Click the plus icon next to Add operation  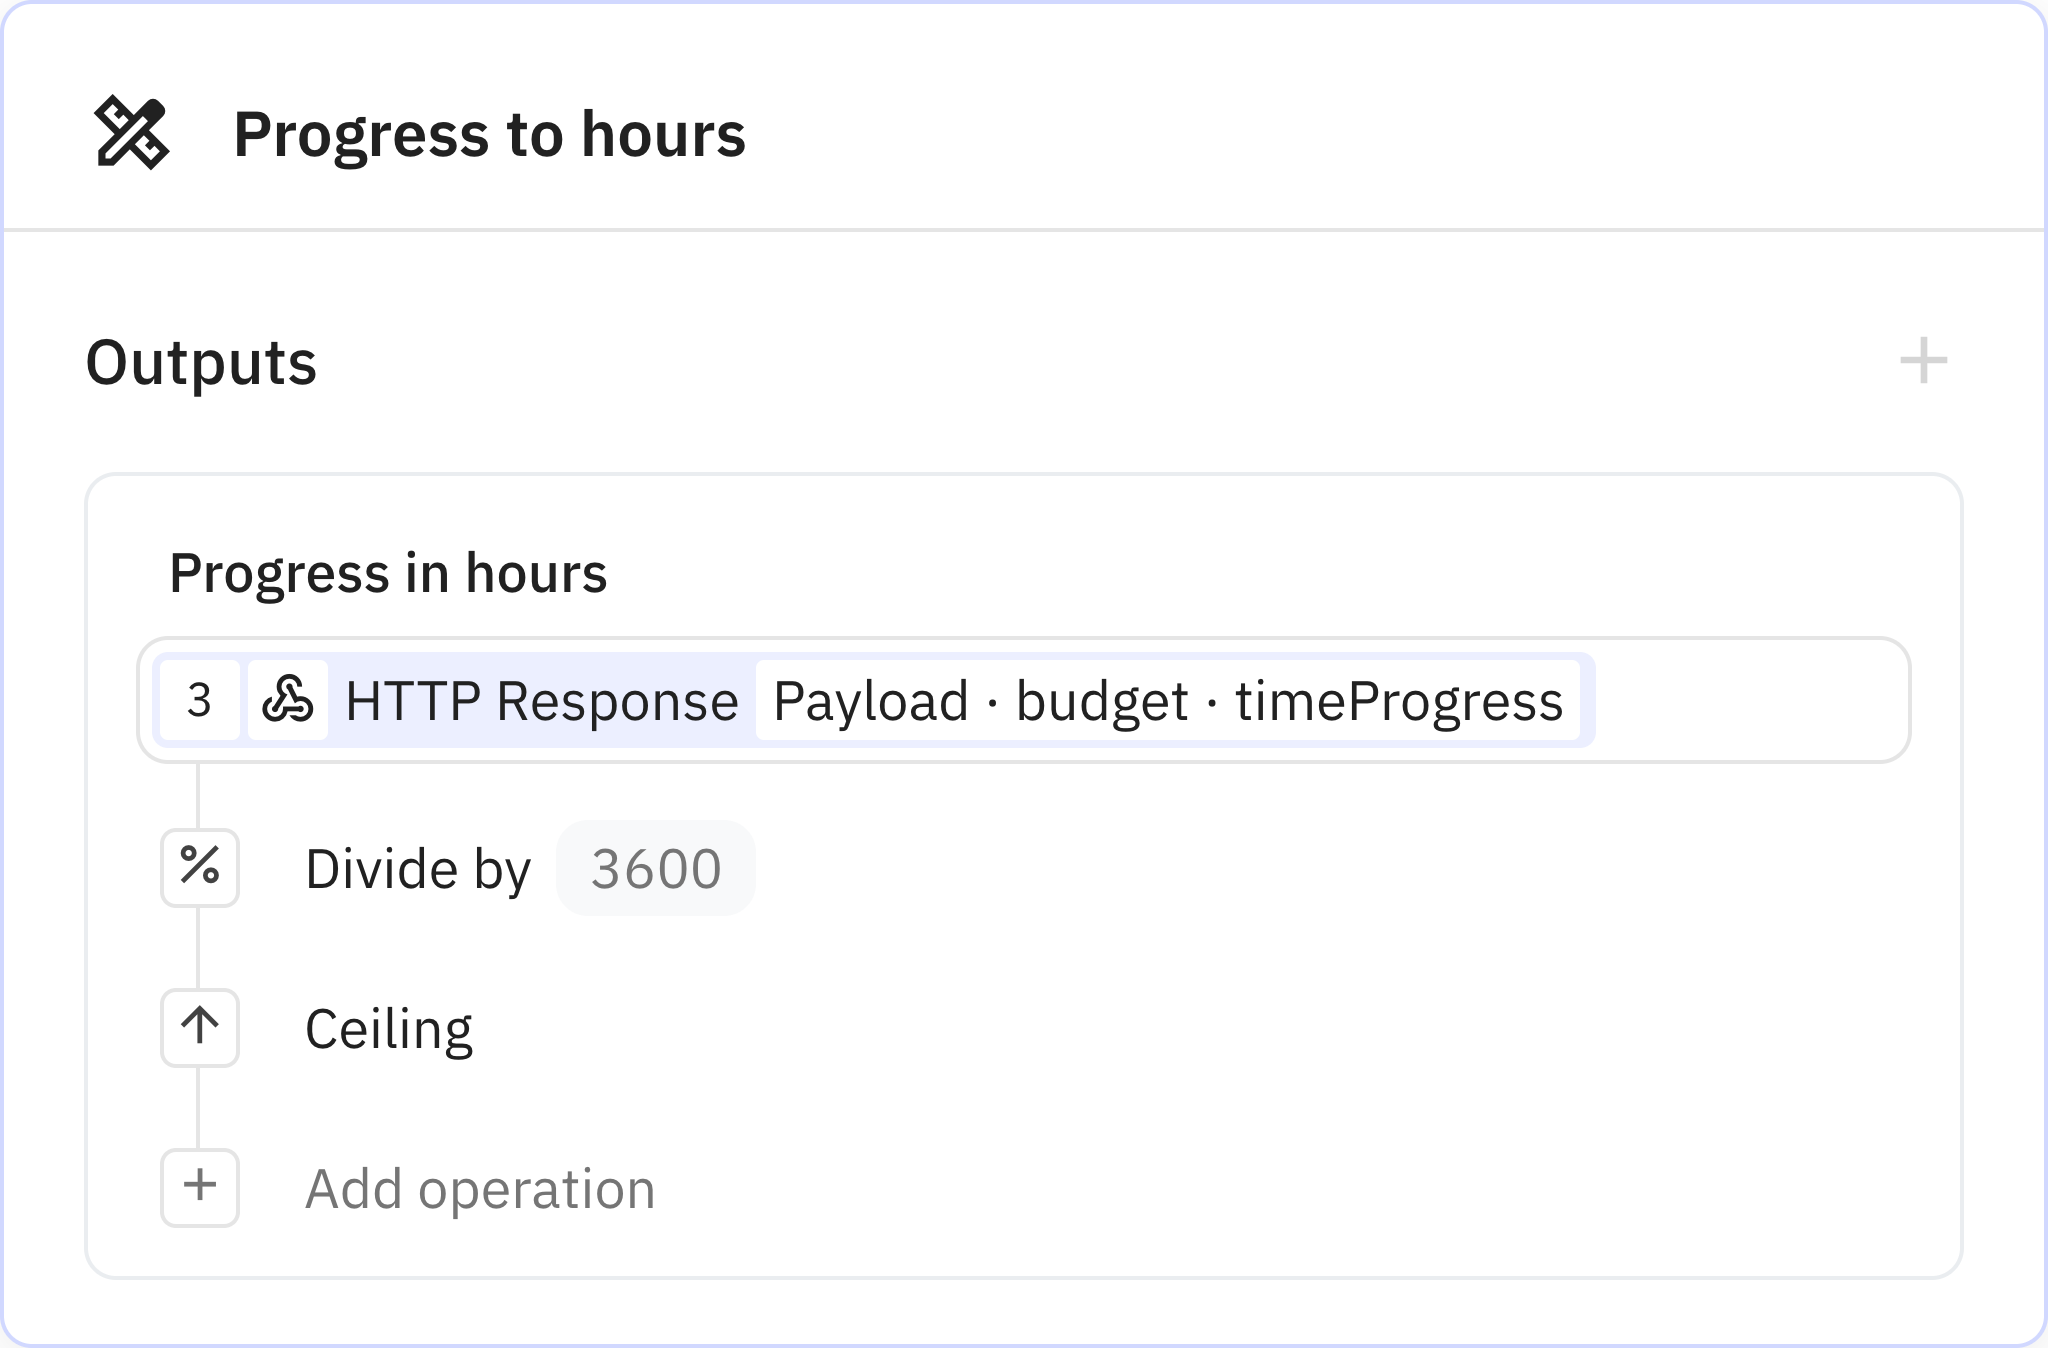(200, 1188)
